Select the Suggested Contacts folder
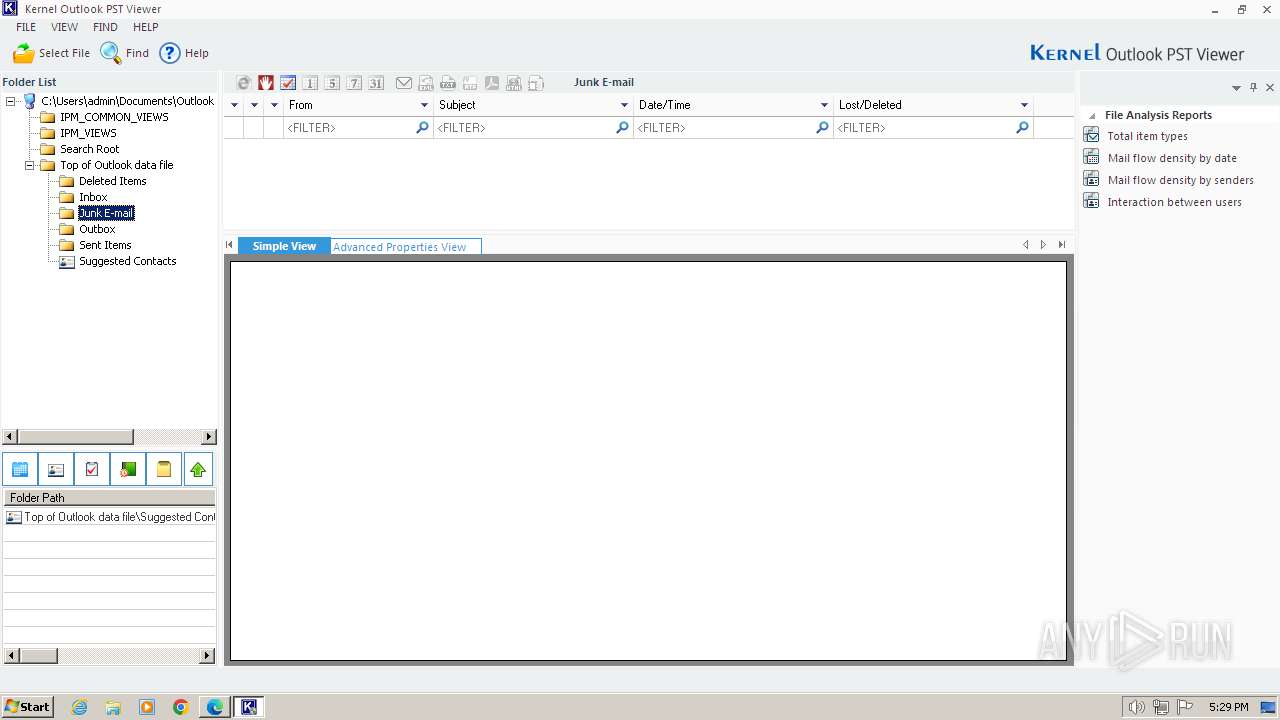Image resolution: width=1280 pixels, height=720 pixels. click(x=127, y=261)
